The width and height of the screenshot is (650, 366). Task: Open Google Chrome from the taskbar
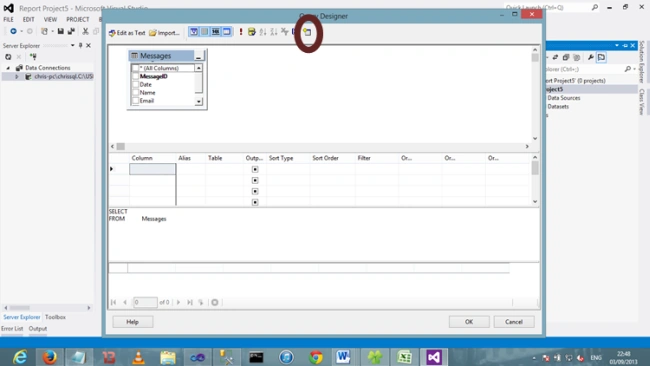coord(316,357)
